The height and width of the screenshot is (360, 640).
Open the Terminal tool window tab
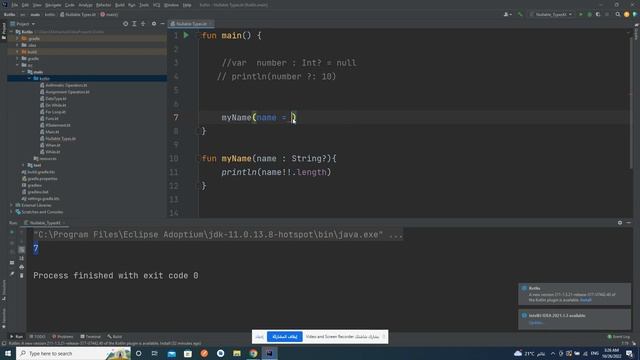[90, 337]
